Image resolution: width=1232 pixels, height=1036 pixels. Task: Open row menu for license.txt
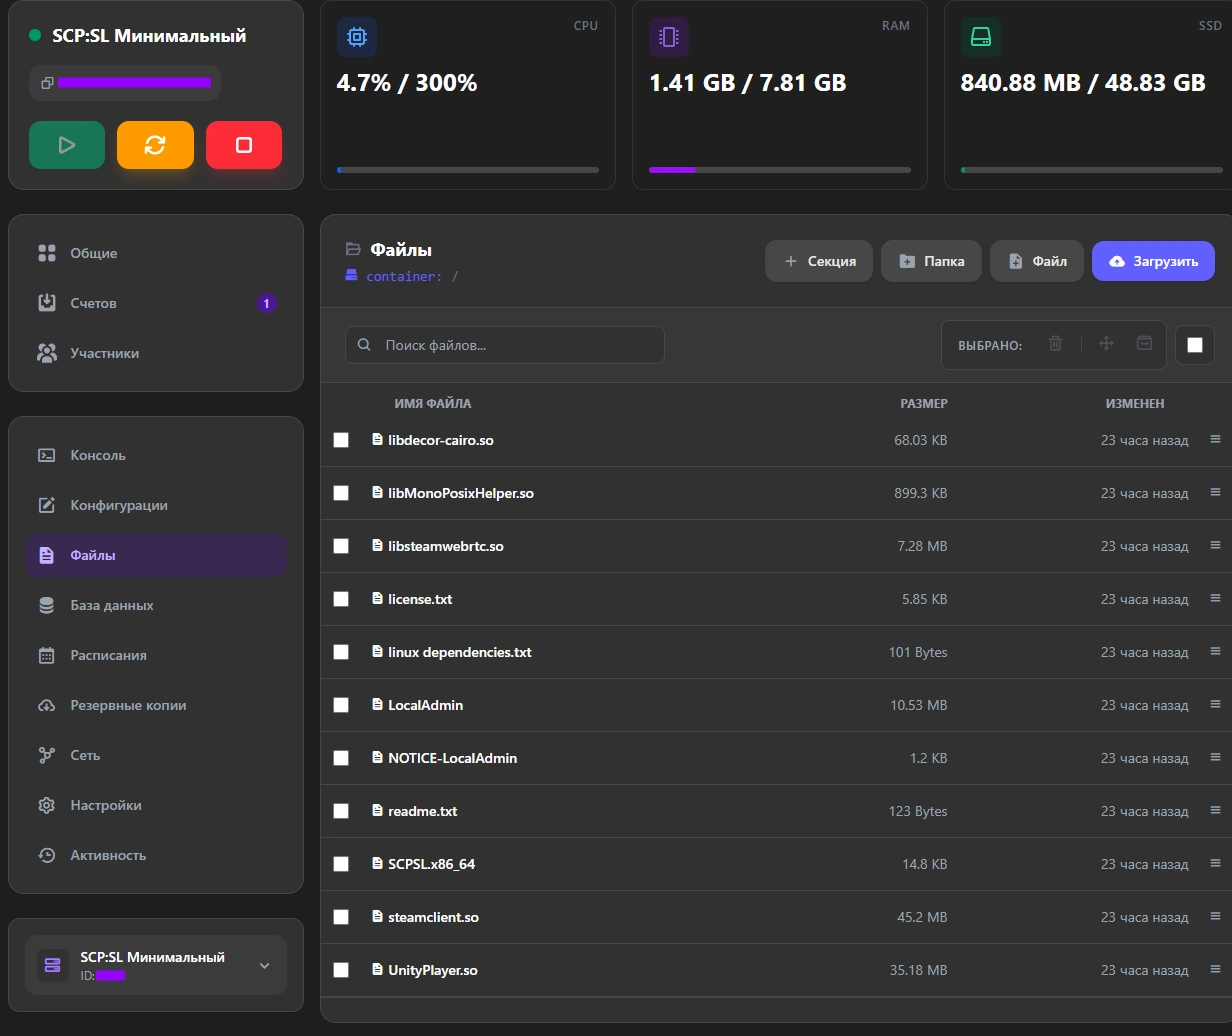pyautogui.click(x=1215, y=598)
